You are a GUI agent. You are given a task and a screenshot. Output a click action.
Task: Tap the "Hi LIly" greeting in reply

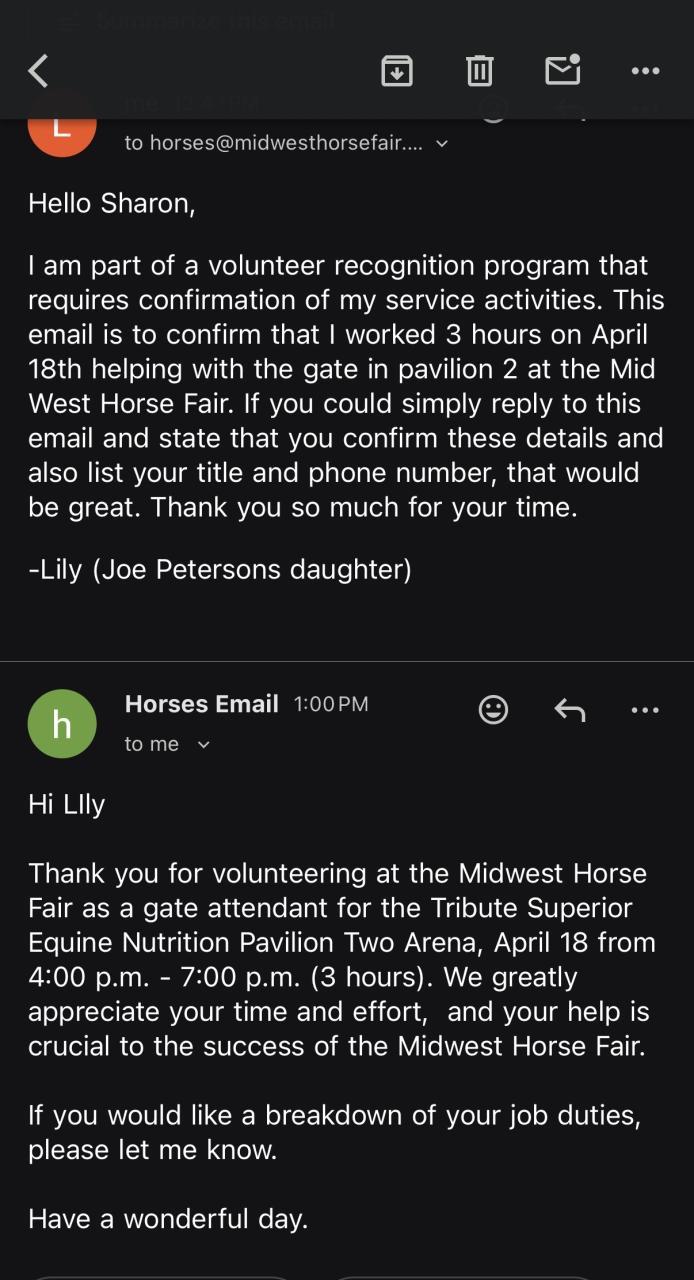click(x=66, y=805)
